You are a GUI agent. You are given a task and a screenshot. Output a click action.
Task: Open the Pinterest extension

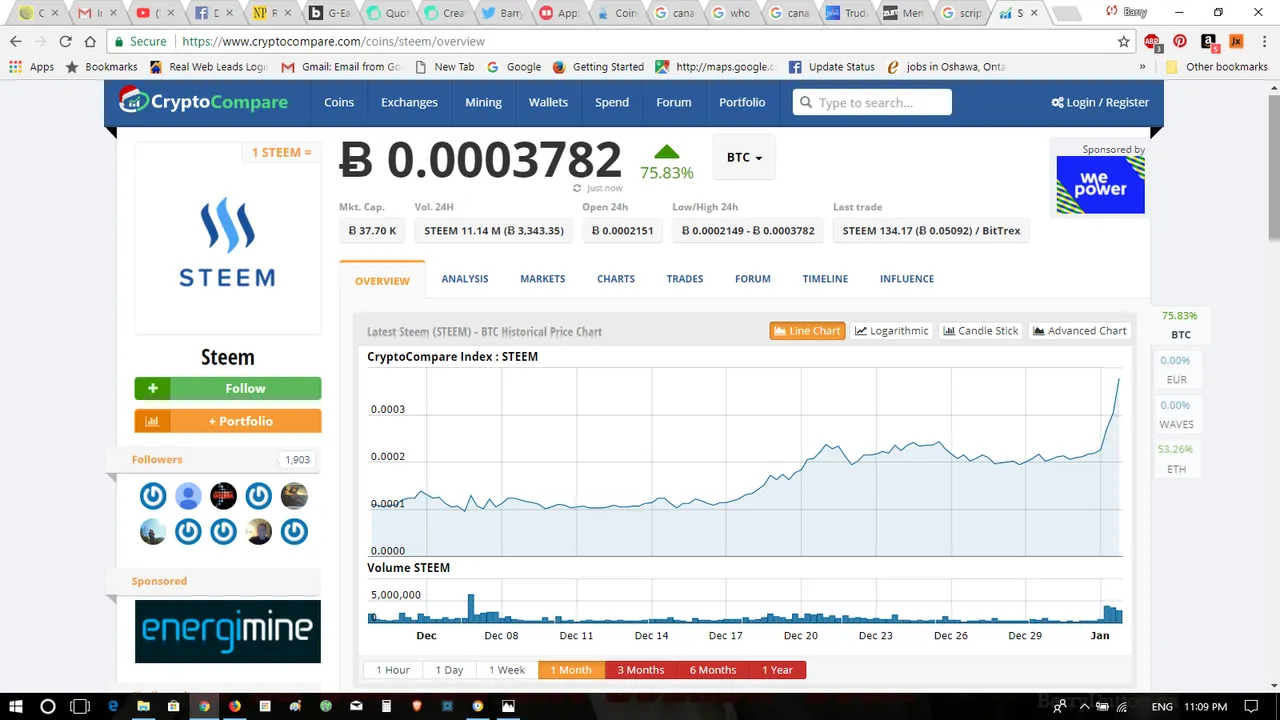(1180, 41)
